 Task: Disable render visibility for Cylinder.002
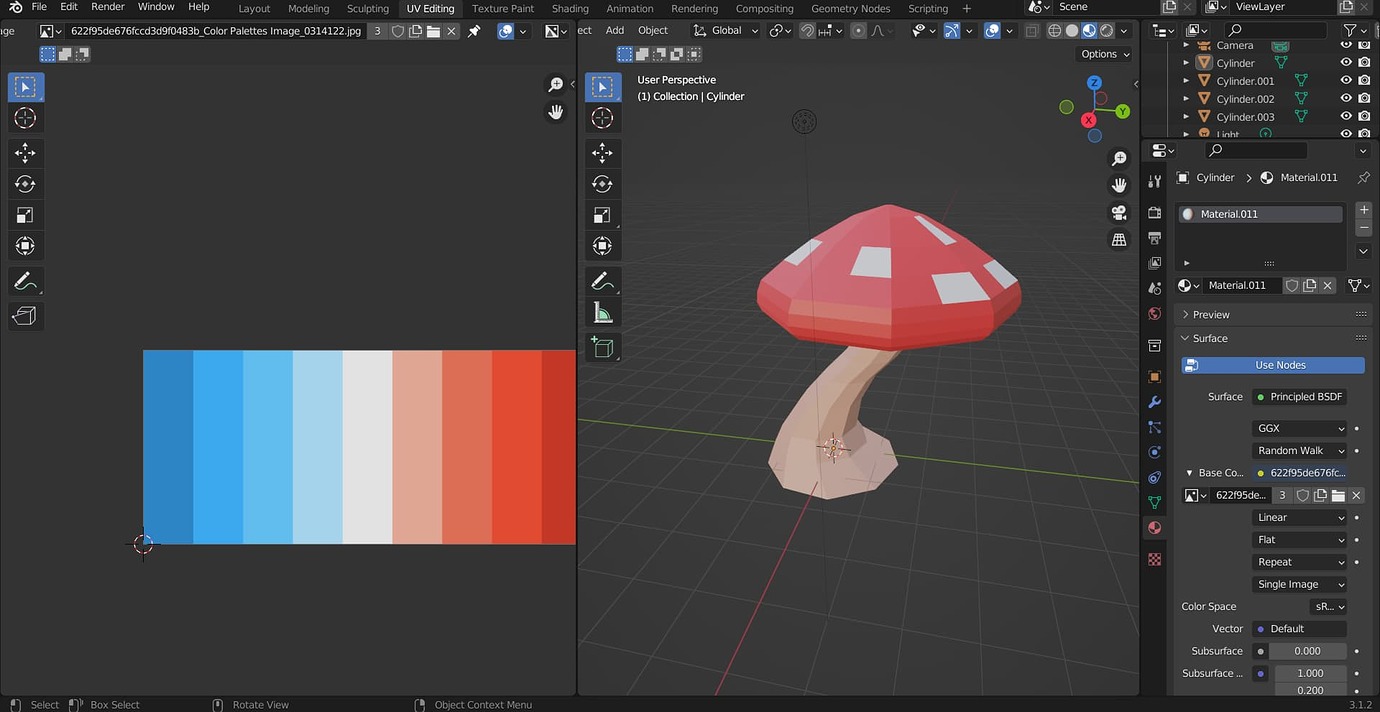1363,98
